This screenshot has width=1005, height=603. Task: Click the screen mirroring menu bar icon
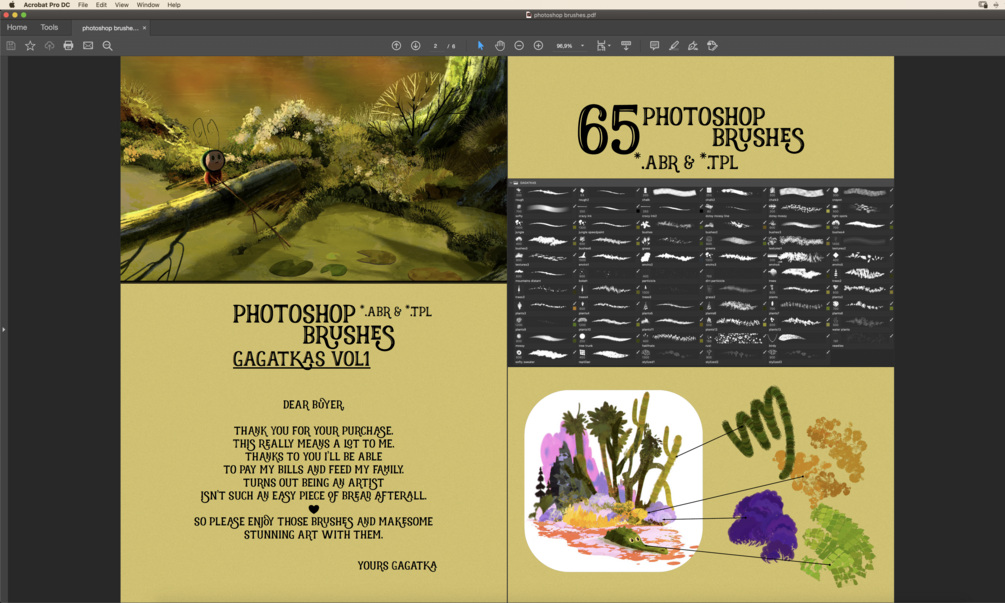[x=983, y=4]
